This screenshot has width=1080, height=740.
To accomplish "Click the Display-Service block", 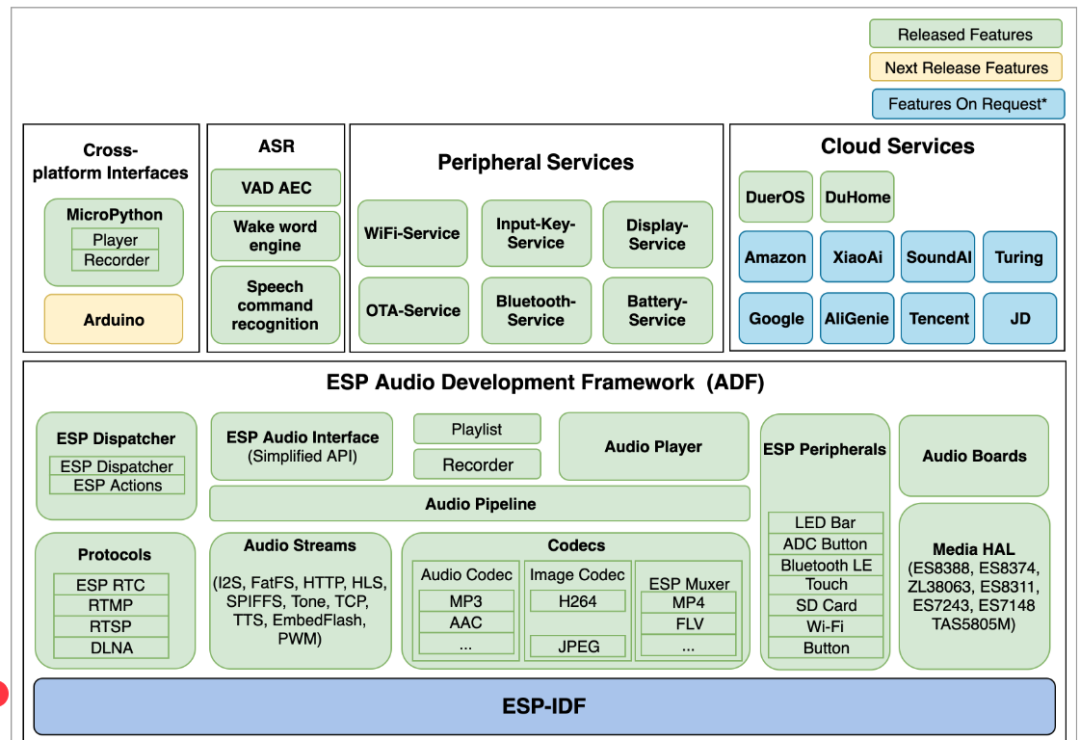I will point(657,234).
